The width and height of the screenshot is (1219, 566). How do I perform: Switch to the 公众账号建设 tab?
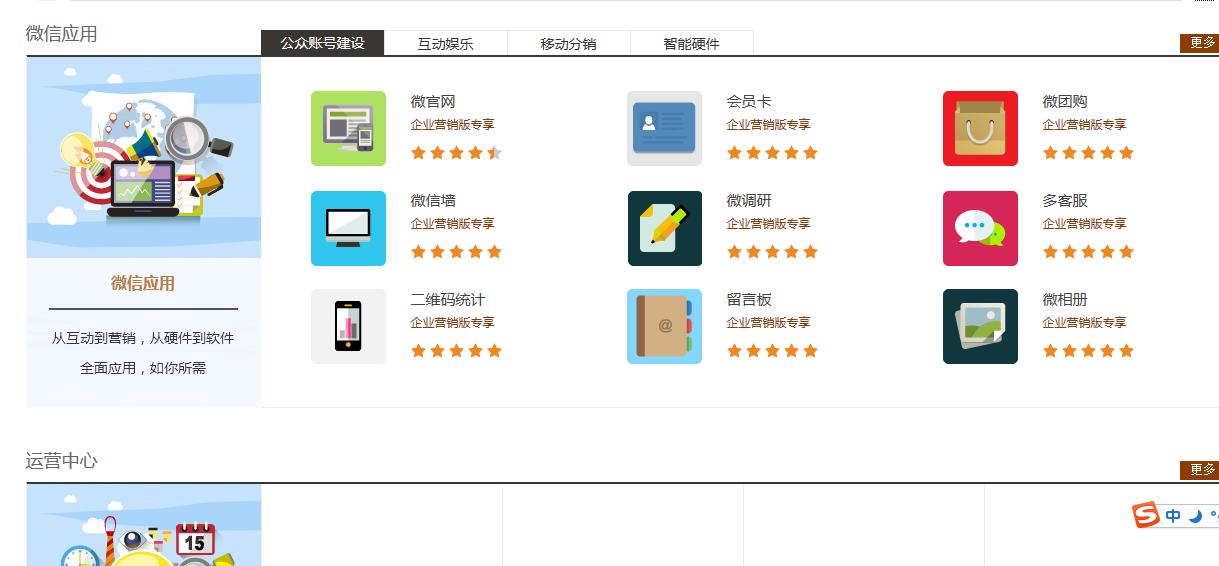pos(322,43)
